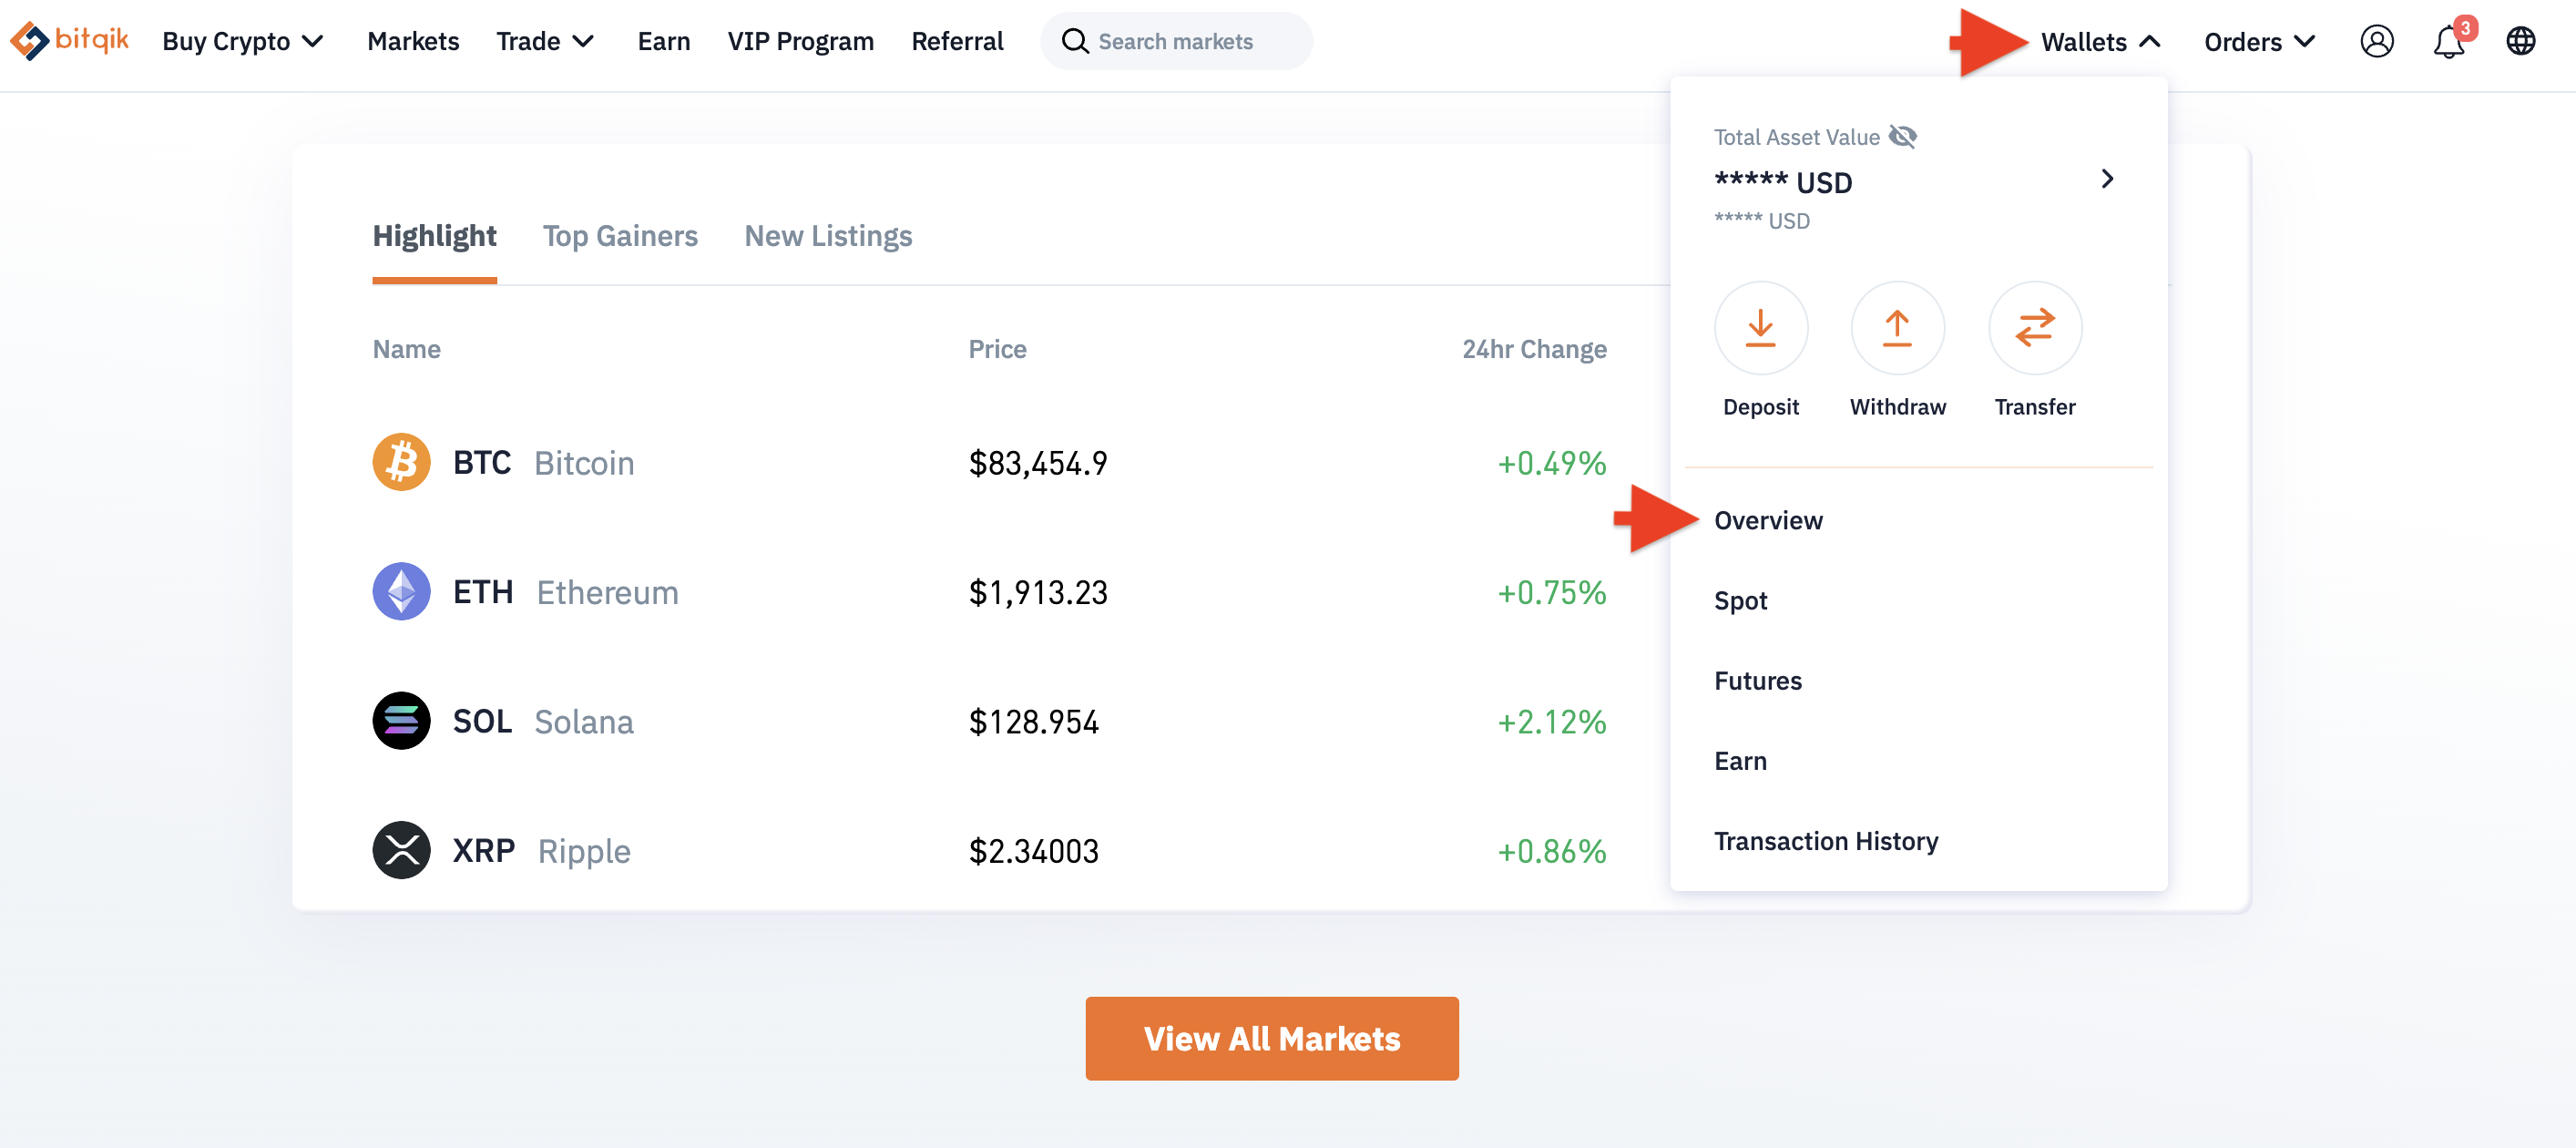Click Solana change +2.12%

point(1551,721)
